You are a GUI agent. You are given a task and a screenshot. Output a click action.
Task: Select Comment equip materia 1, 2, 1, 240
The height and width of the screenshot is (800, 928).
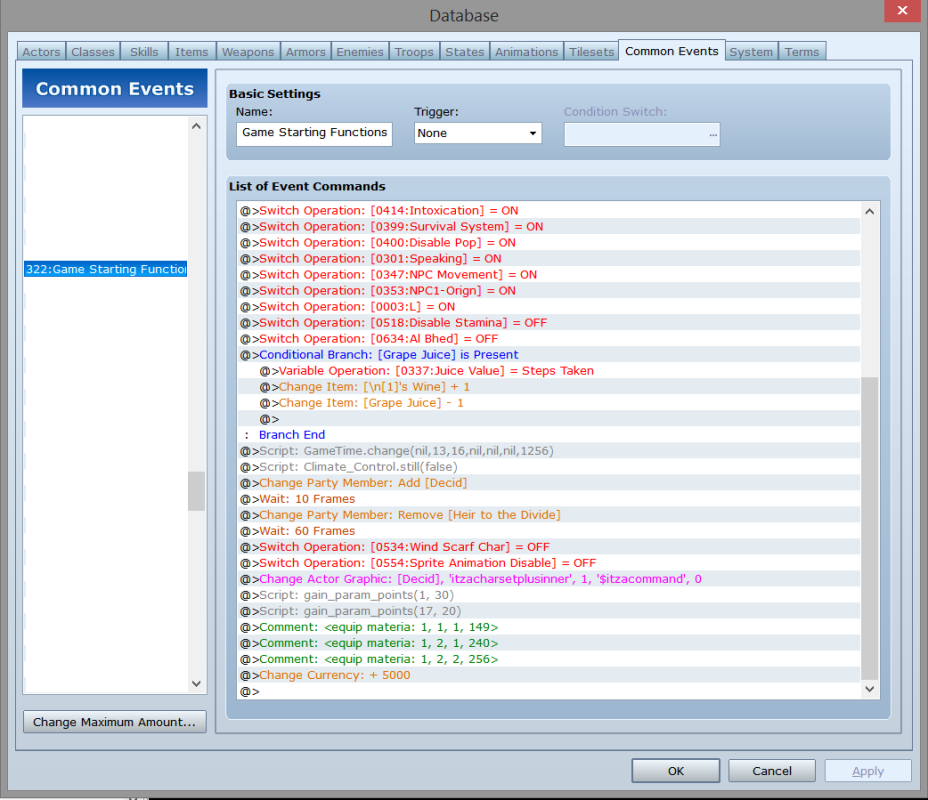pos(549,643)
